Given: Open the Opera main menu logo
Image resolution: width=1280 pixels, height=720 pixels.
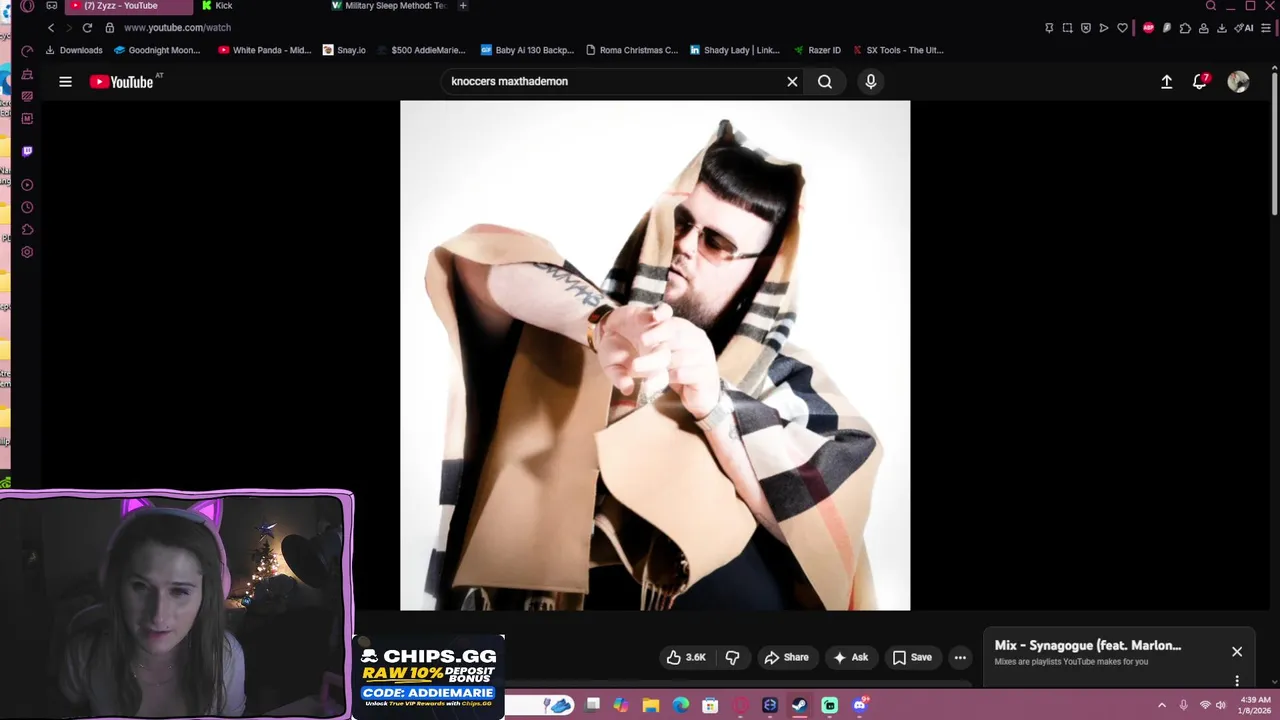Looking at the screenshot, I should pos(27,6).
